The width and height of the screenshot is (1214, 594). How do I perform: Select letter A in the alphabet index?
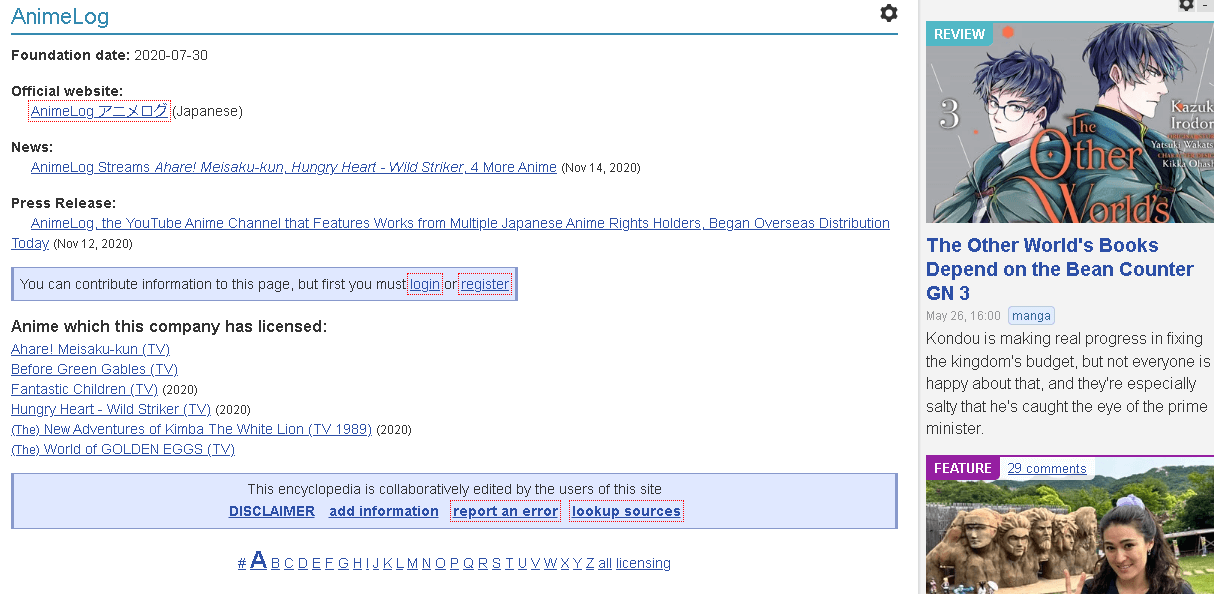point(258,560)
